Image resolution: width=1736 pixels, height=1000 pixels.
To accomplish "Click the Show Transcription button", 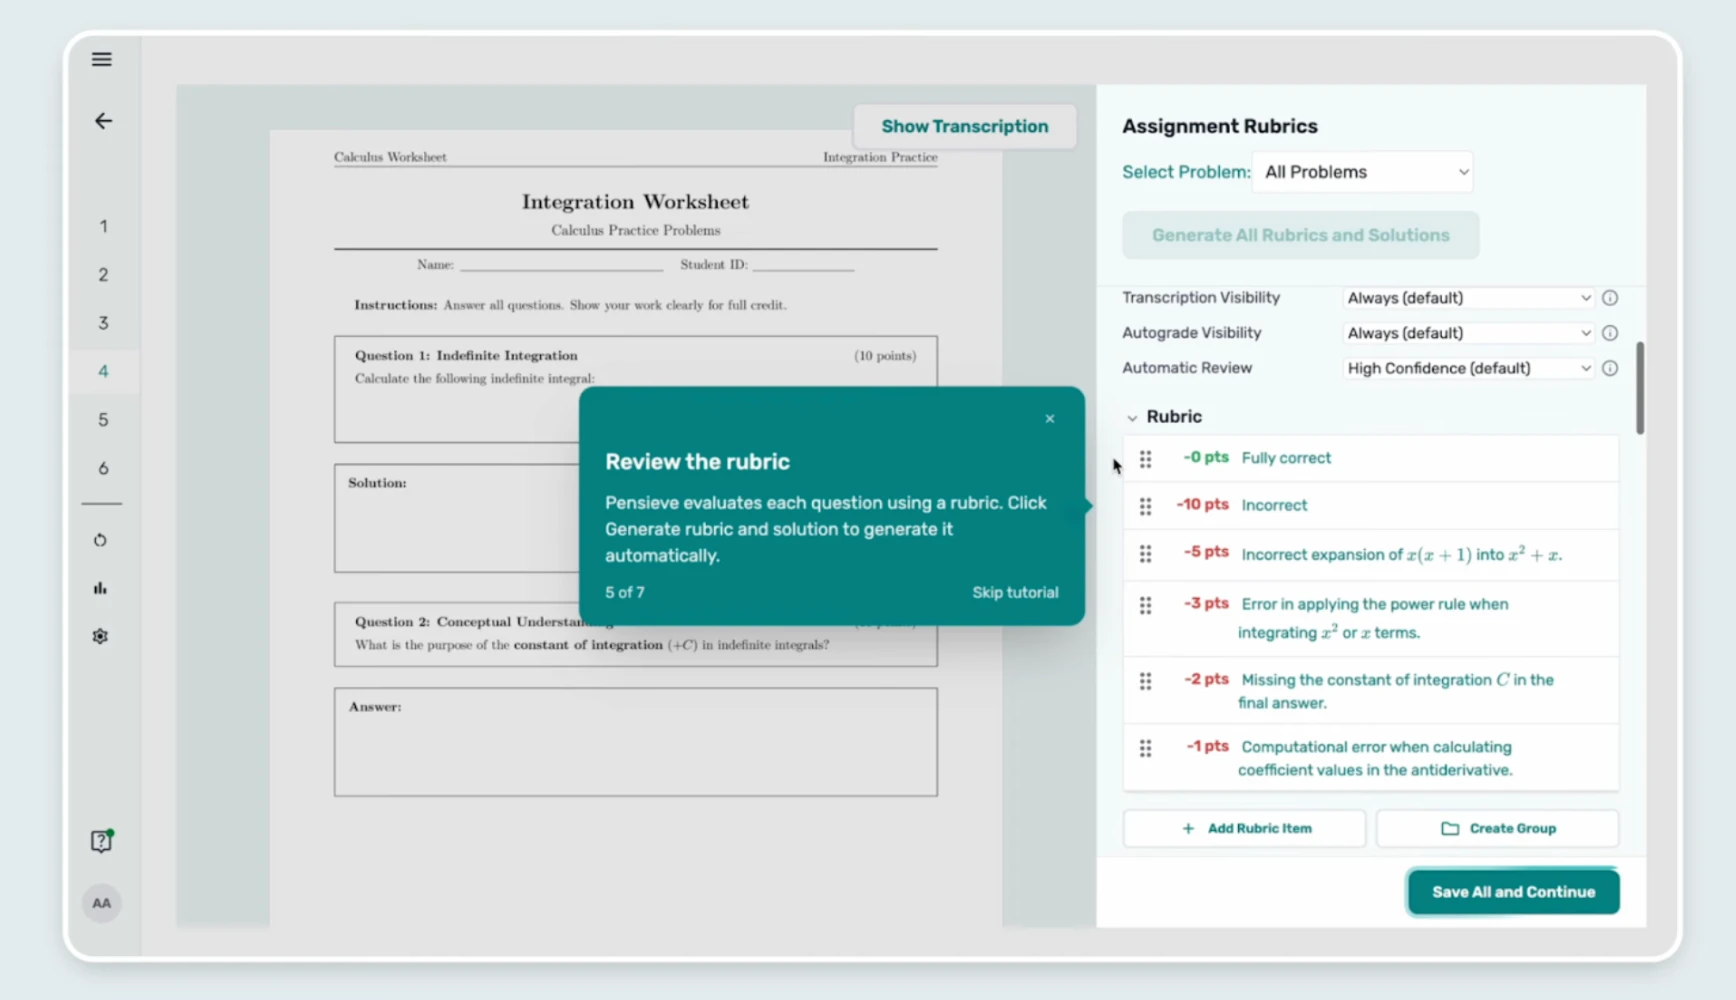I will pyautogui.click(x=965, y=126).
